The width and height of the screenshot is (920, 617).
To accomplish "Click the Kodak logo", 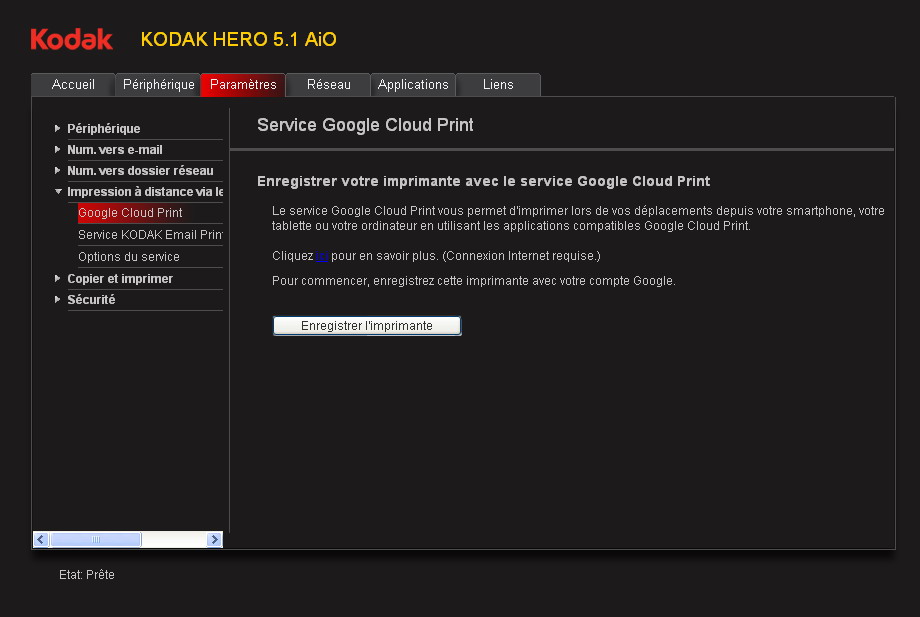I will (71, 39).
